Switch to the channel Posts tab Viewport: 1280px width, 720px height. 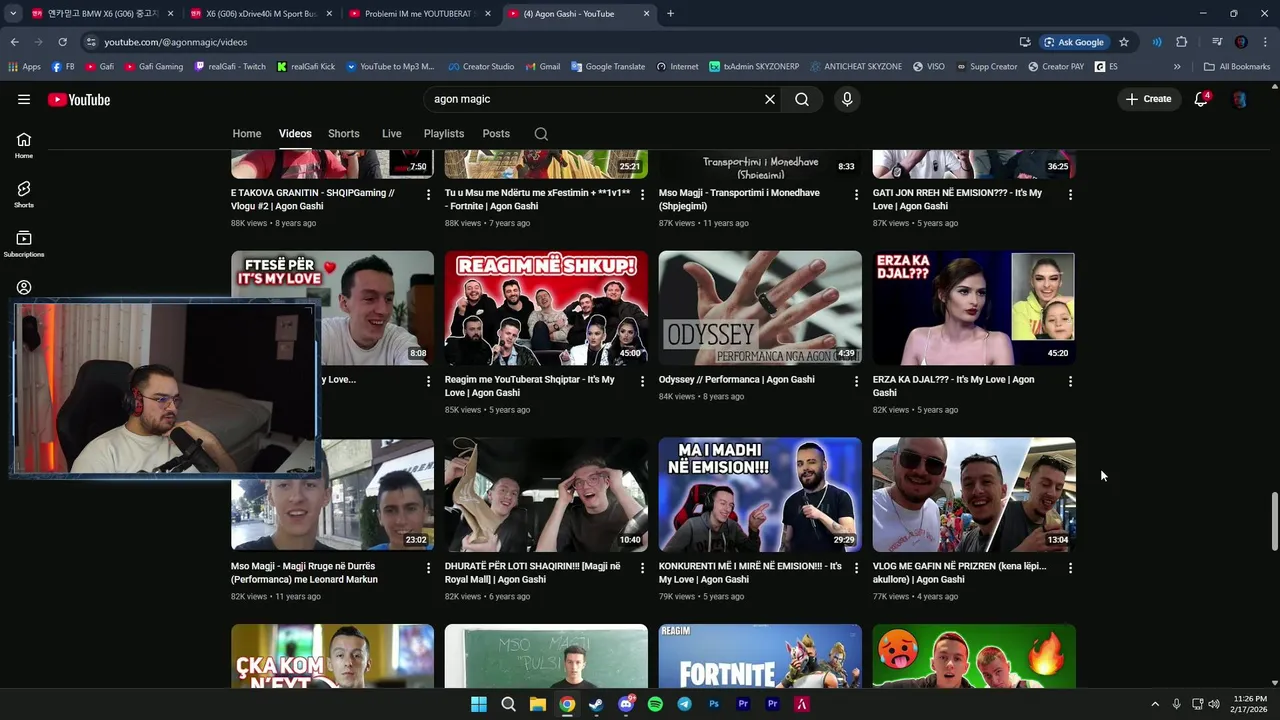coord(496,134)
